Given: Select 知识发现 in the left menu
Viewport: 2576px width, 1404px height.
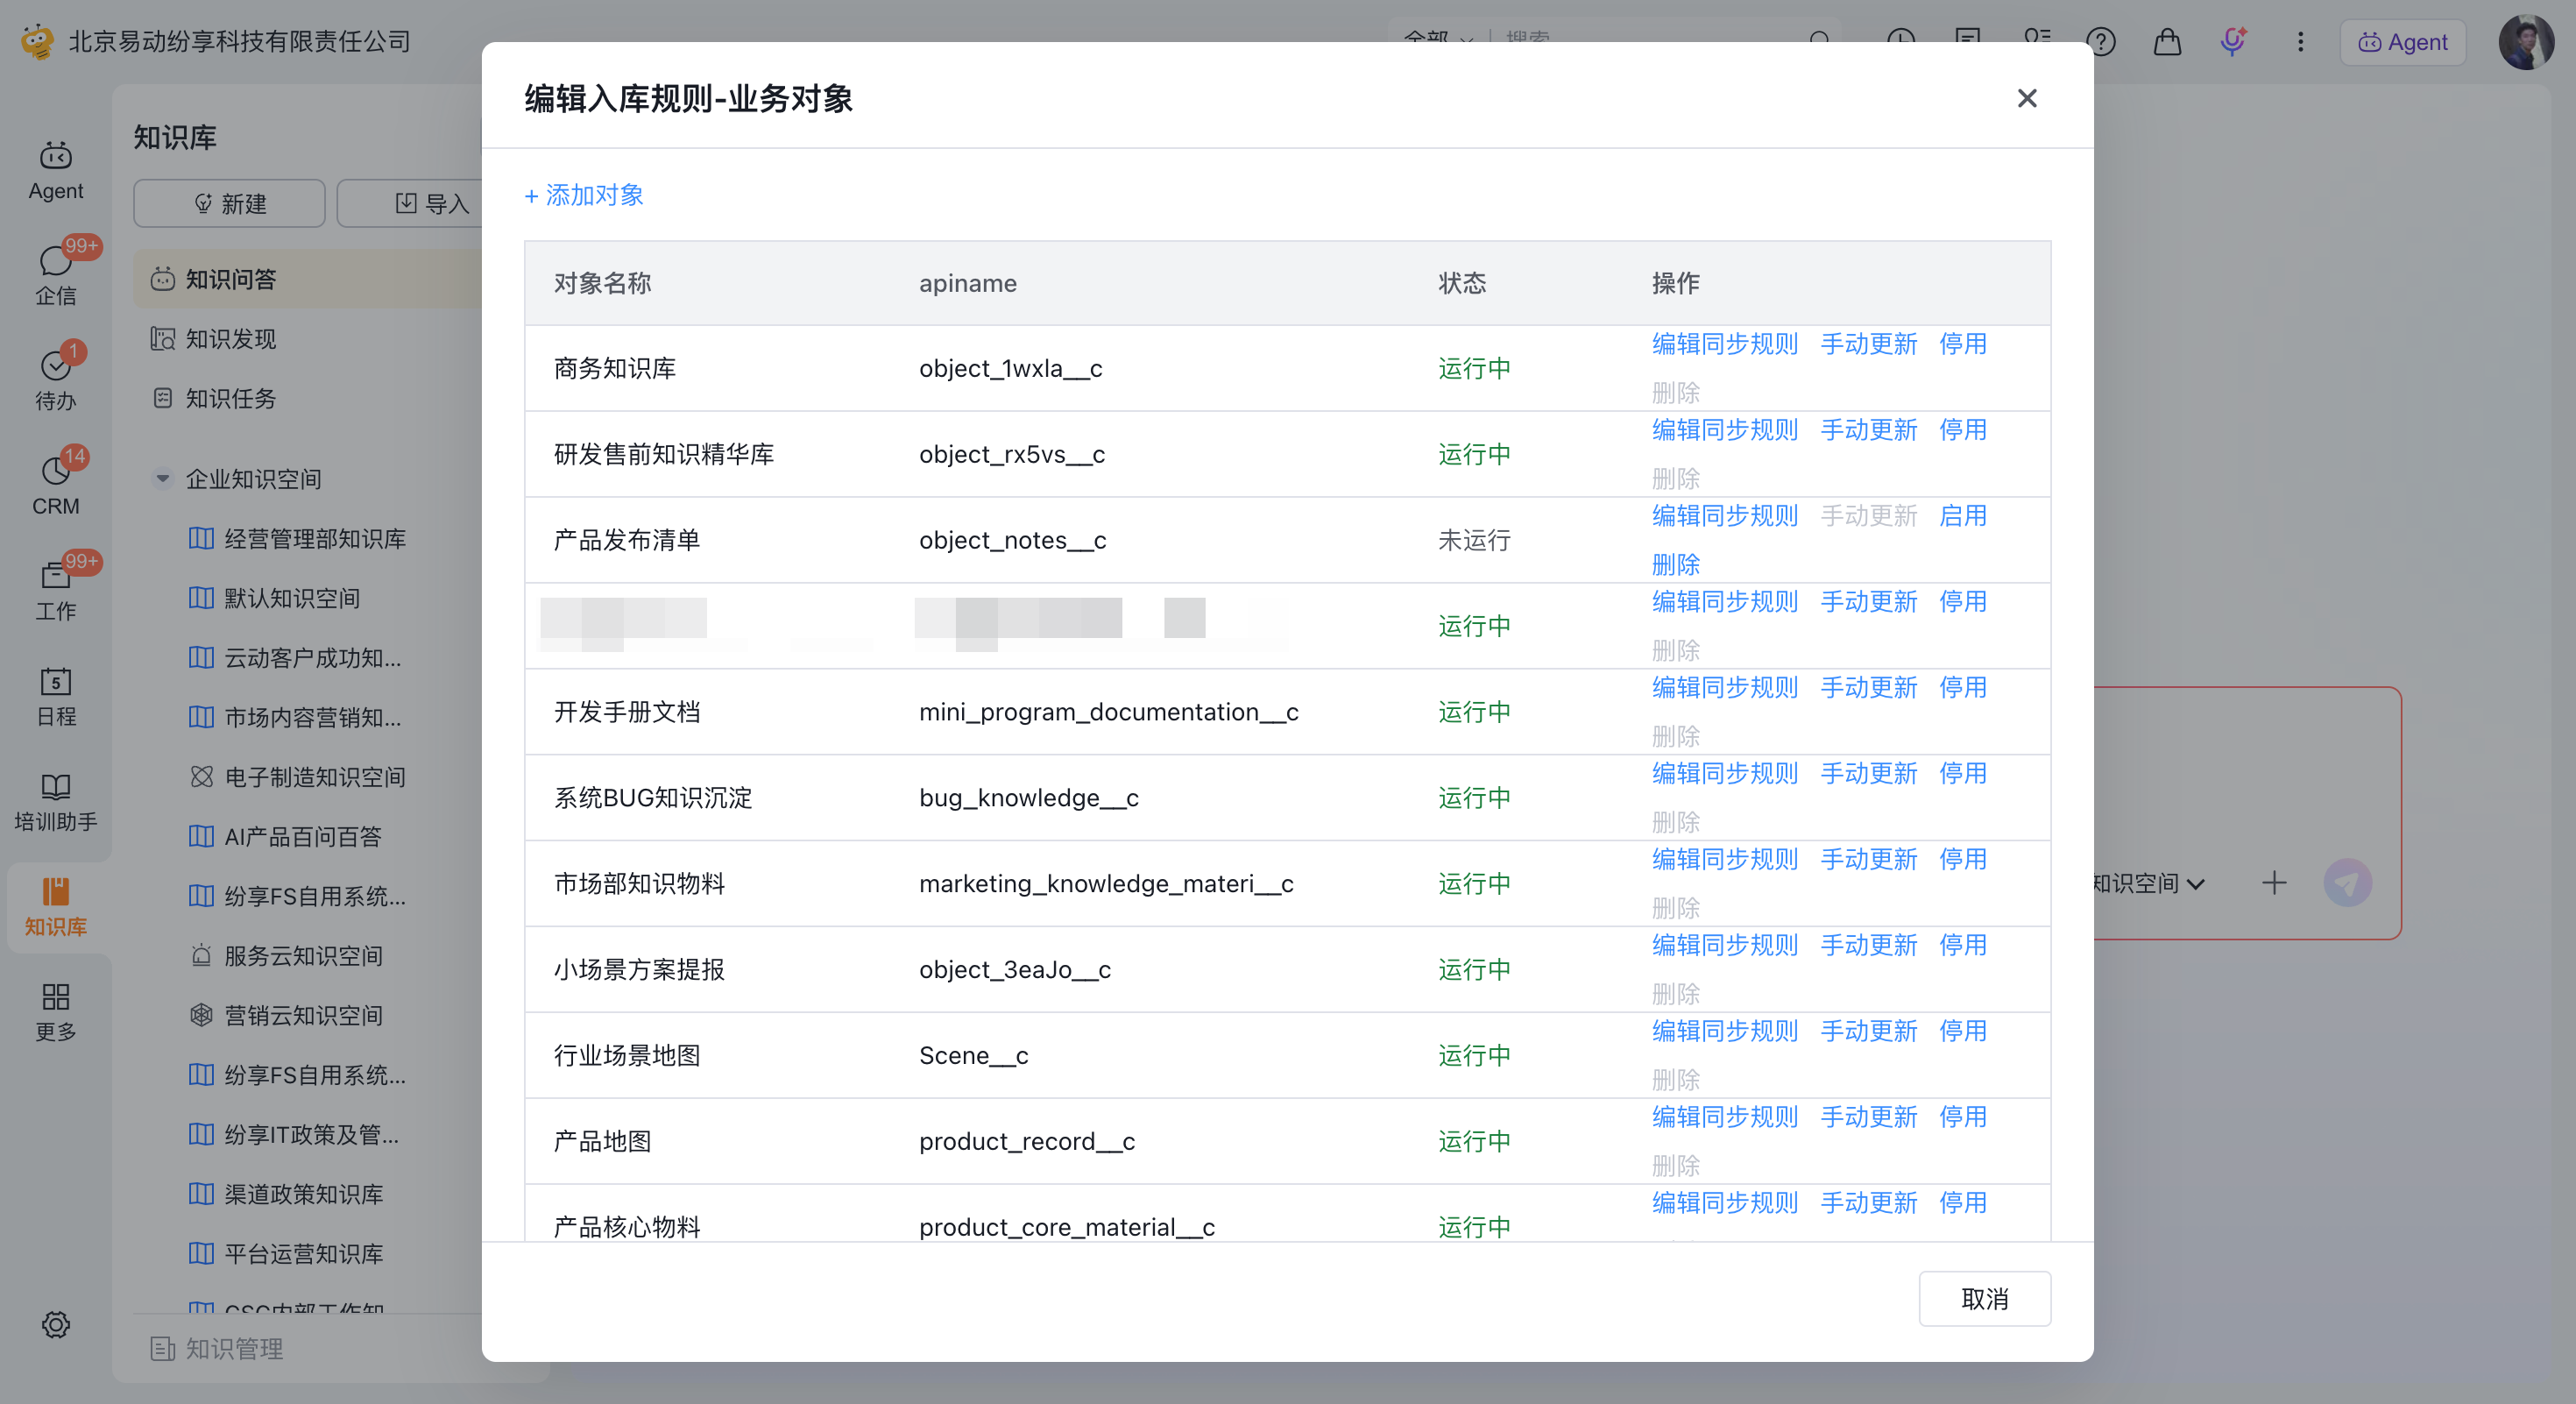Looking at the screenshot, I should (231, 339).
